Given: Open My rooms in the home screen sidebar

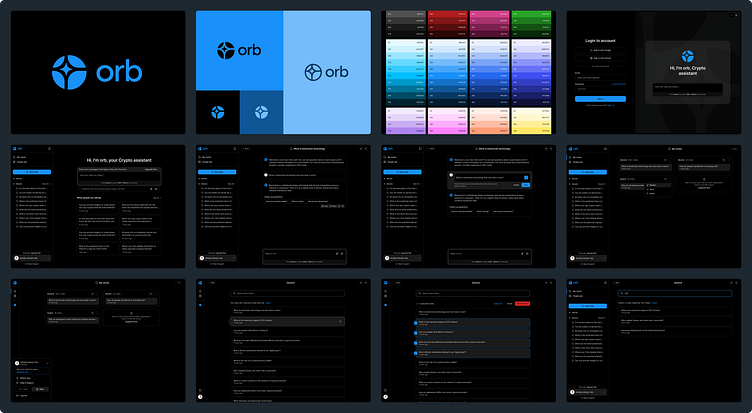Looking at the screenshot, I should (20, 157).
